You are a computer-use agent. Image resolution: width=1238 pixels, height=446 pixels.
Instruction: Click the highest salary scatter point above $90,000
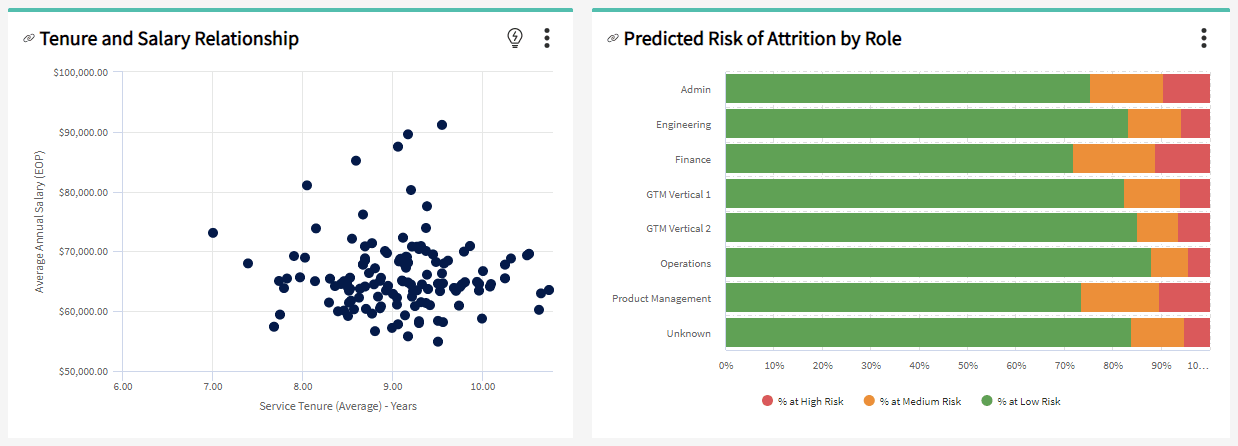pos(442,125)
